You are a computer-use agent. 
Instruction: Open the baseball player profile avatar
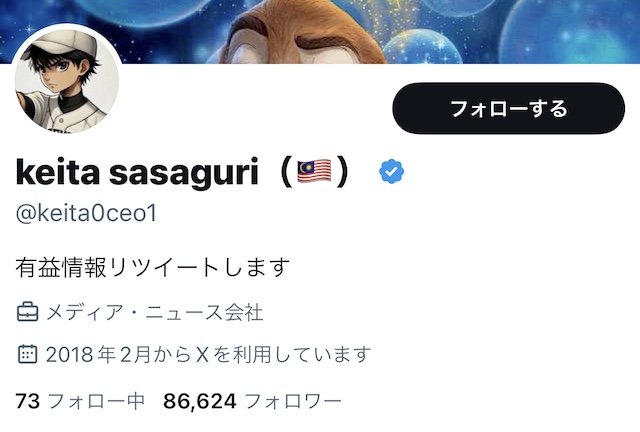point(67,80)
